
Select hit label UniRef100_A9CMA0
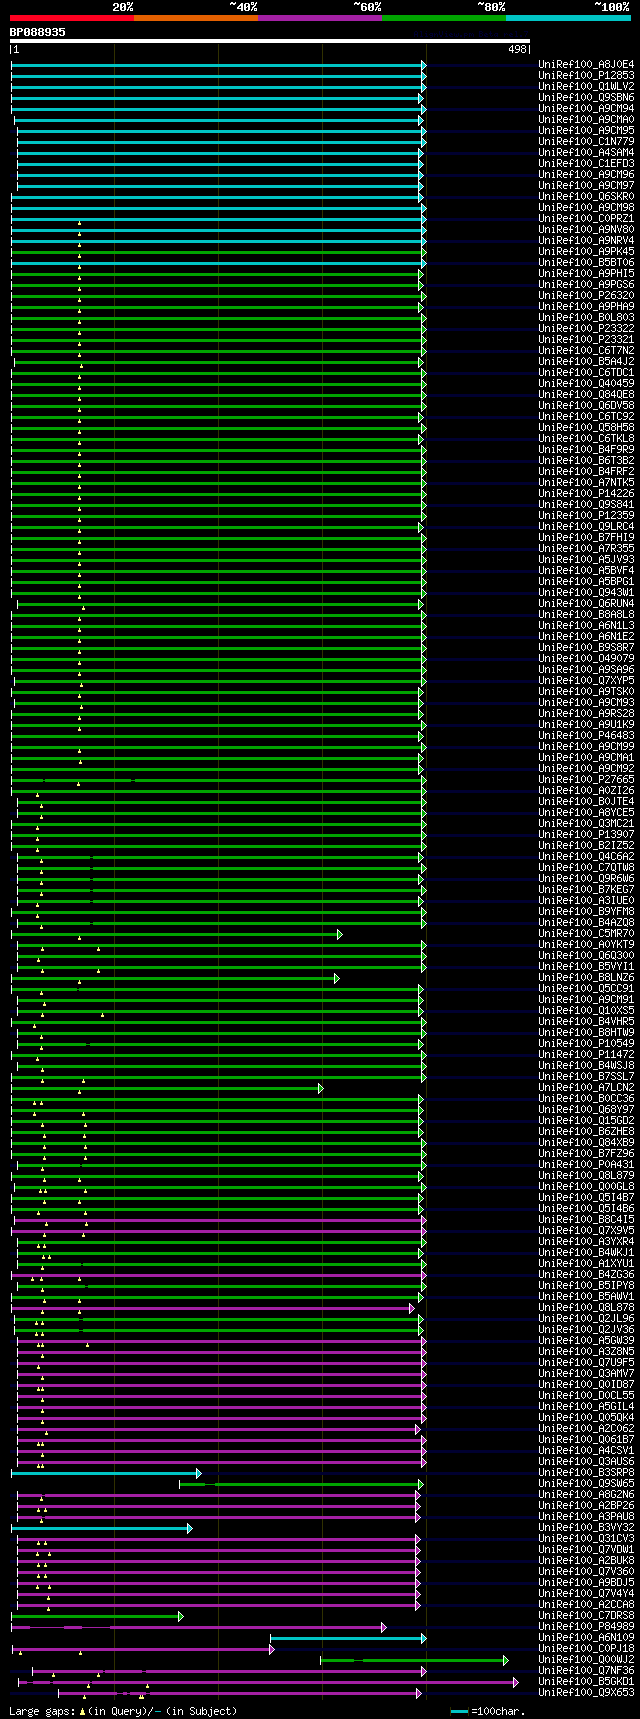586,119
